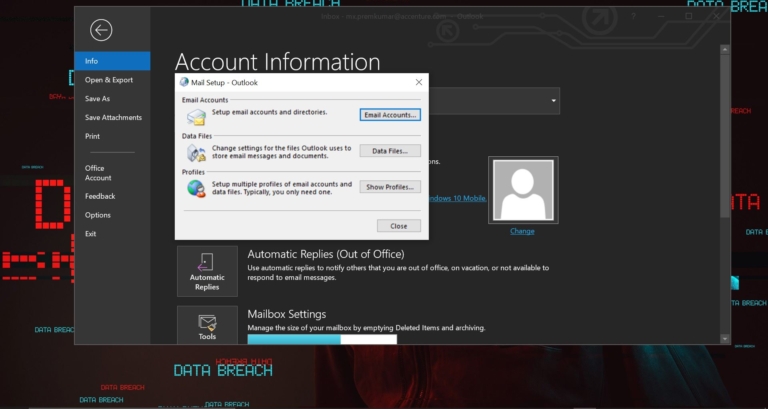Click the Email Accounts... button

[390, 115]
